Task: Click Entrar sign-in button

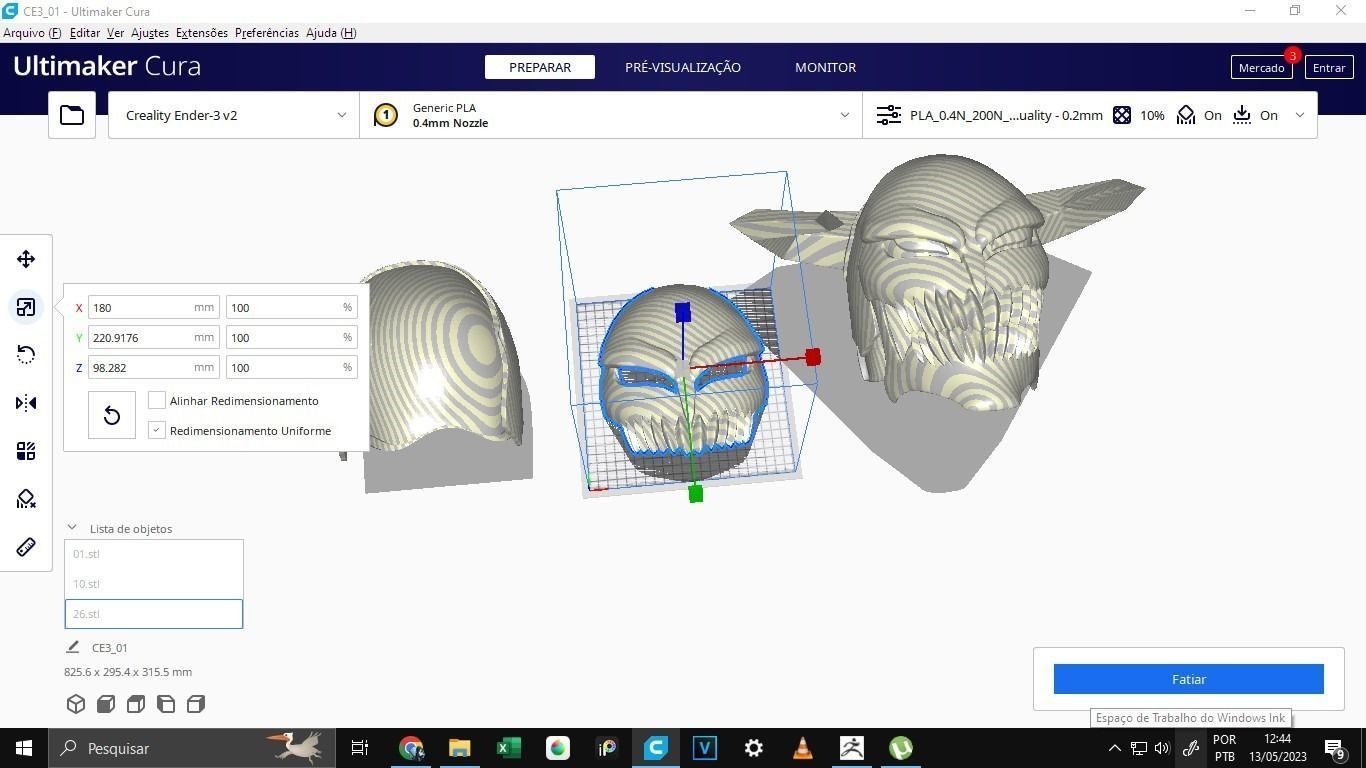Action: coord(1329,67)
